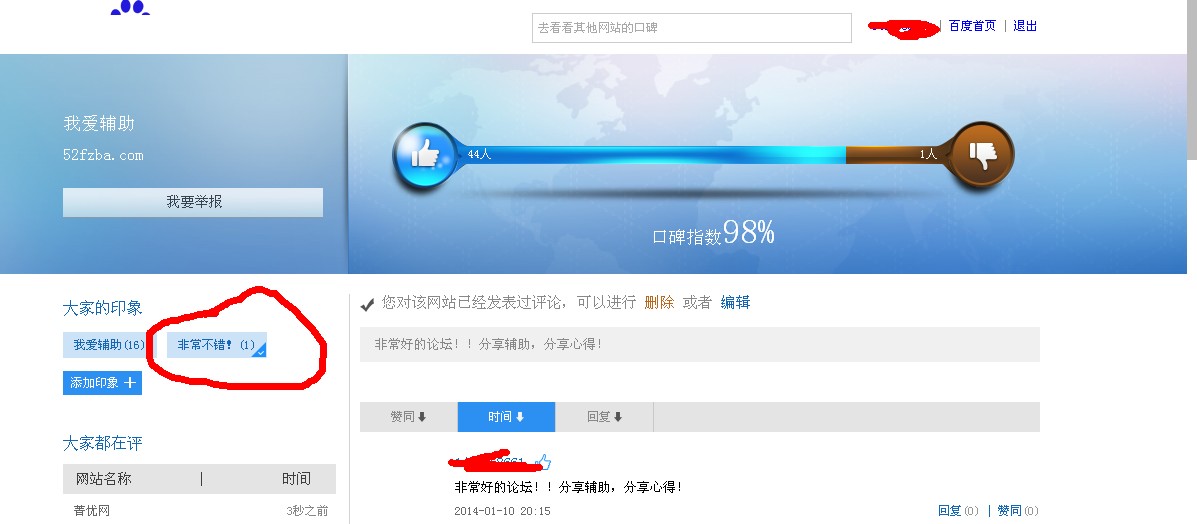Click the checkmark icon before 您对该网站
The image size is (1197, 524).
click(x=367, y=305)
